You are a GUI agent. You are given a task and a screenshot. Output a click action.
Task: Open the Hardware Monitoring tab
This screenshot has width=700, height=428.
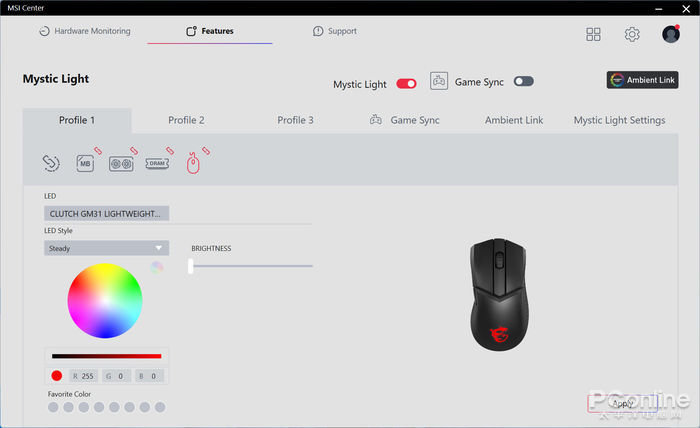point(85,31)
